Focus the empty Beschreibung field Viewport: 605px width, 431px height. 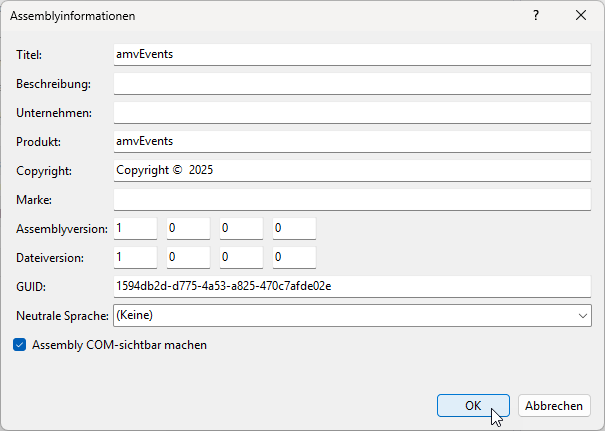point(352,83)
